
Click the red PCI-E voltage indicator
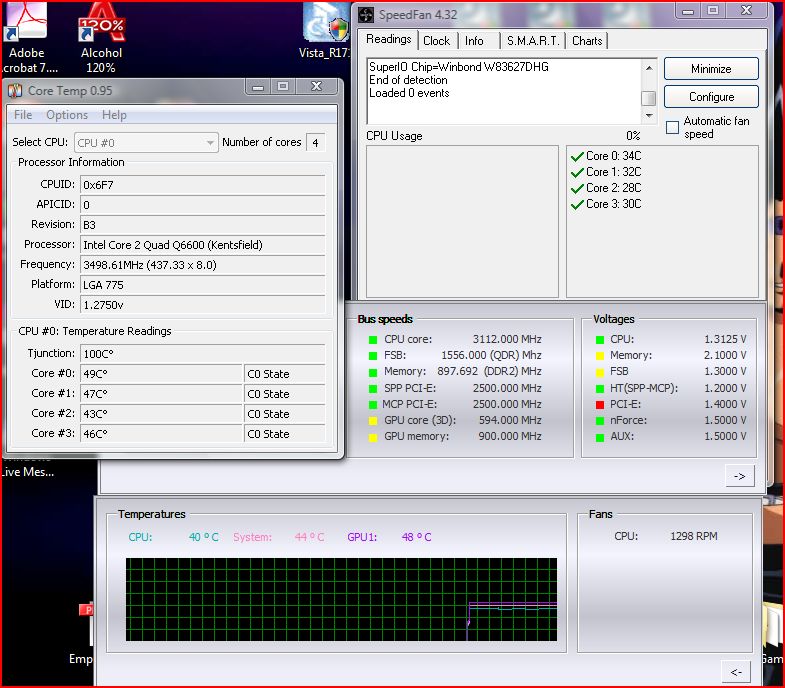600,405
